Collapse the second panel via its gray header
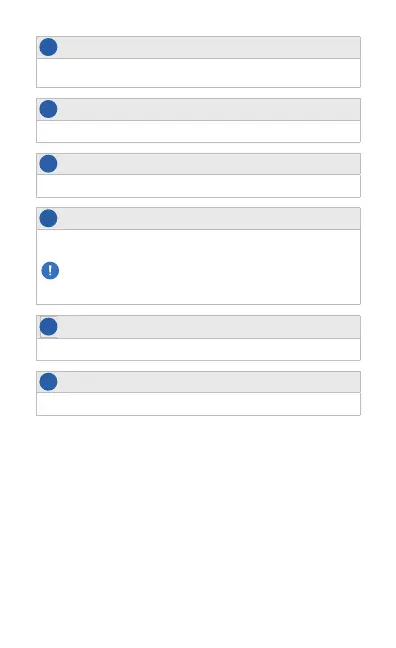Screen dimensions: 396x648 (198, 110)
